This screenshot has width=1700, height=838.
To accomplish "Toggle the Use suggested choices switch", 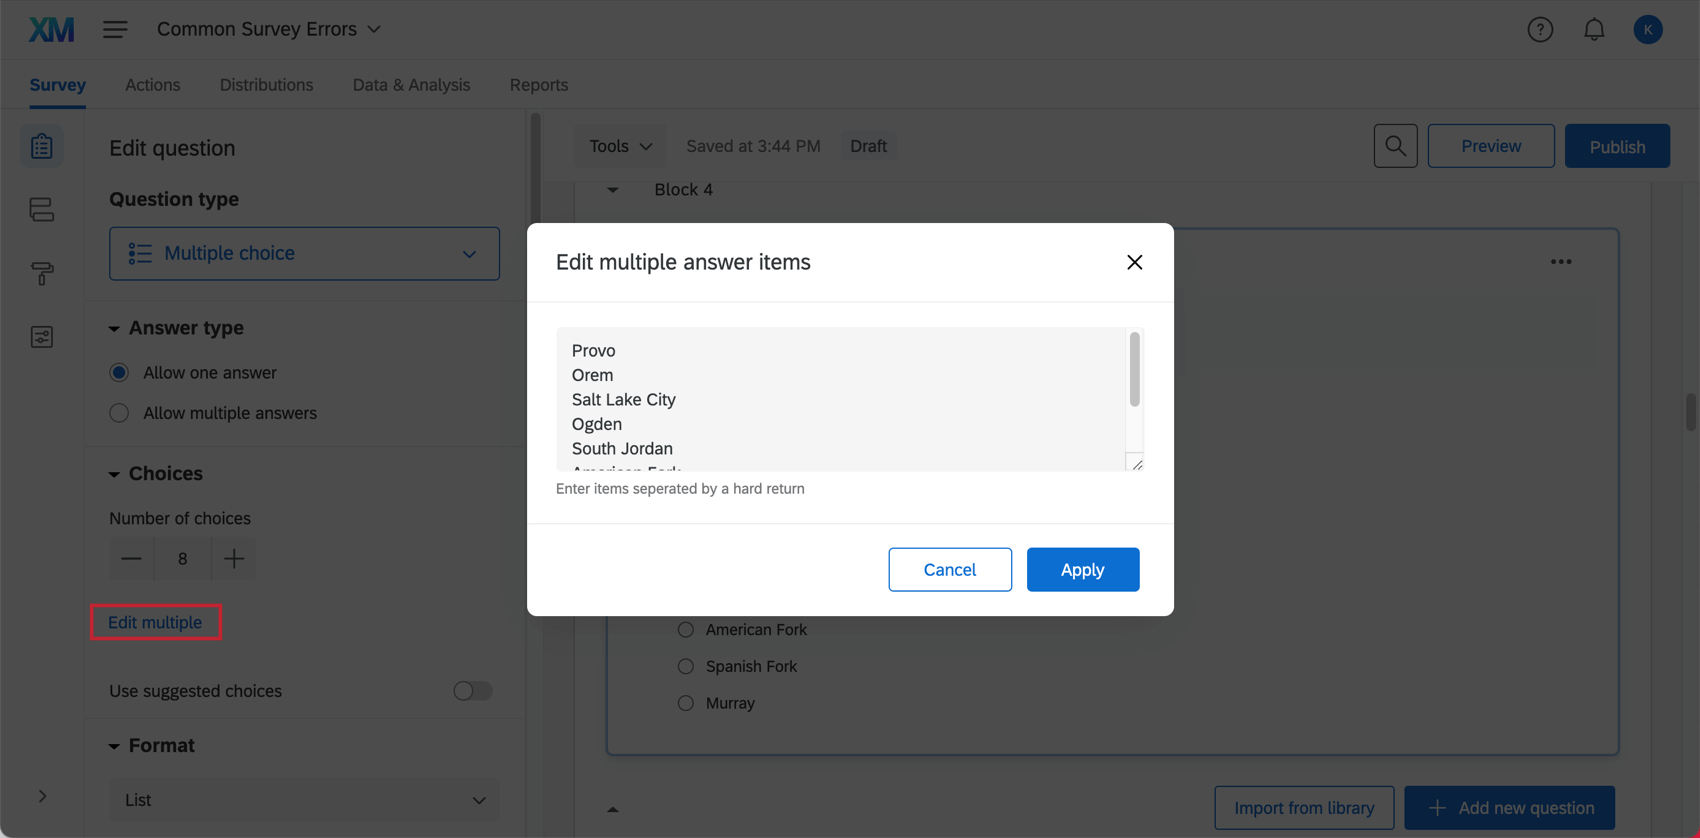I will coord(472,691).
